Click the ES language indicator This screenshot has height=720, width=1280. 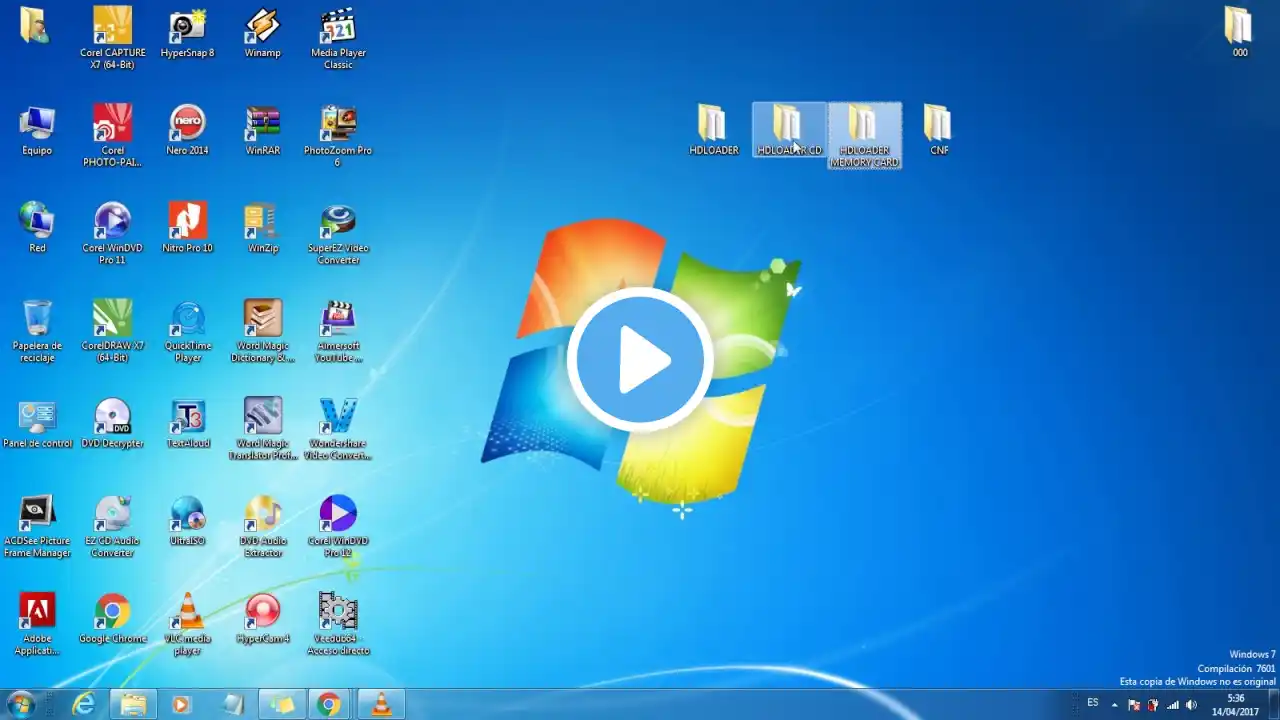pos(1093,704)
